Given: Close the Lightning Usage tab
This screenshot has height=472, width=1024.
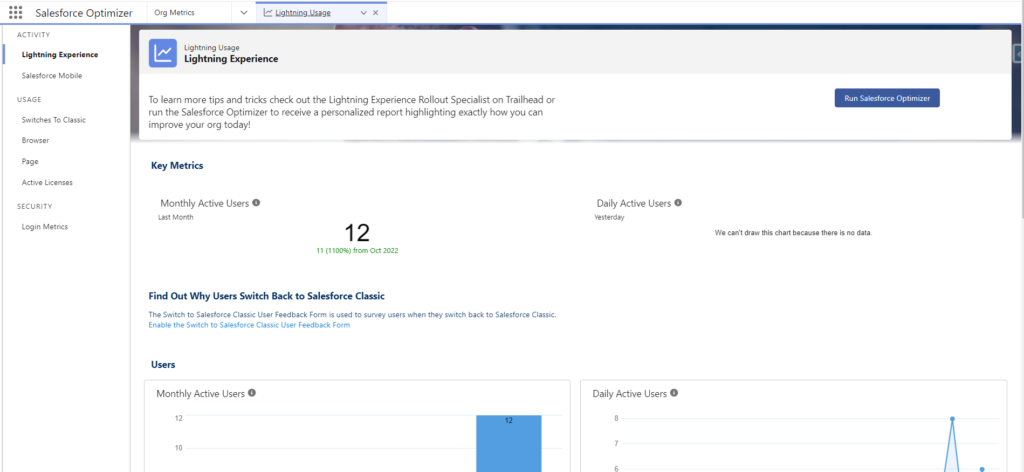Looking at the screenshot, I should coord(375,12).
